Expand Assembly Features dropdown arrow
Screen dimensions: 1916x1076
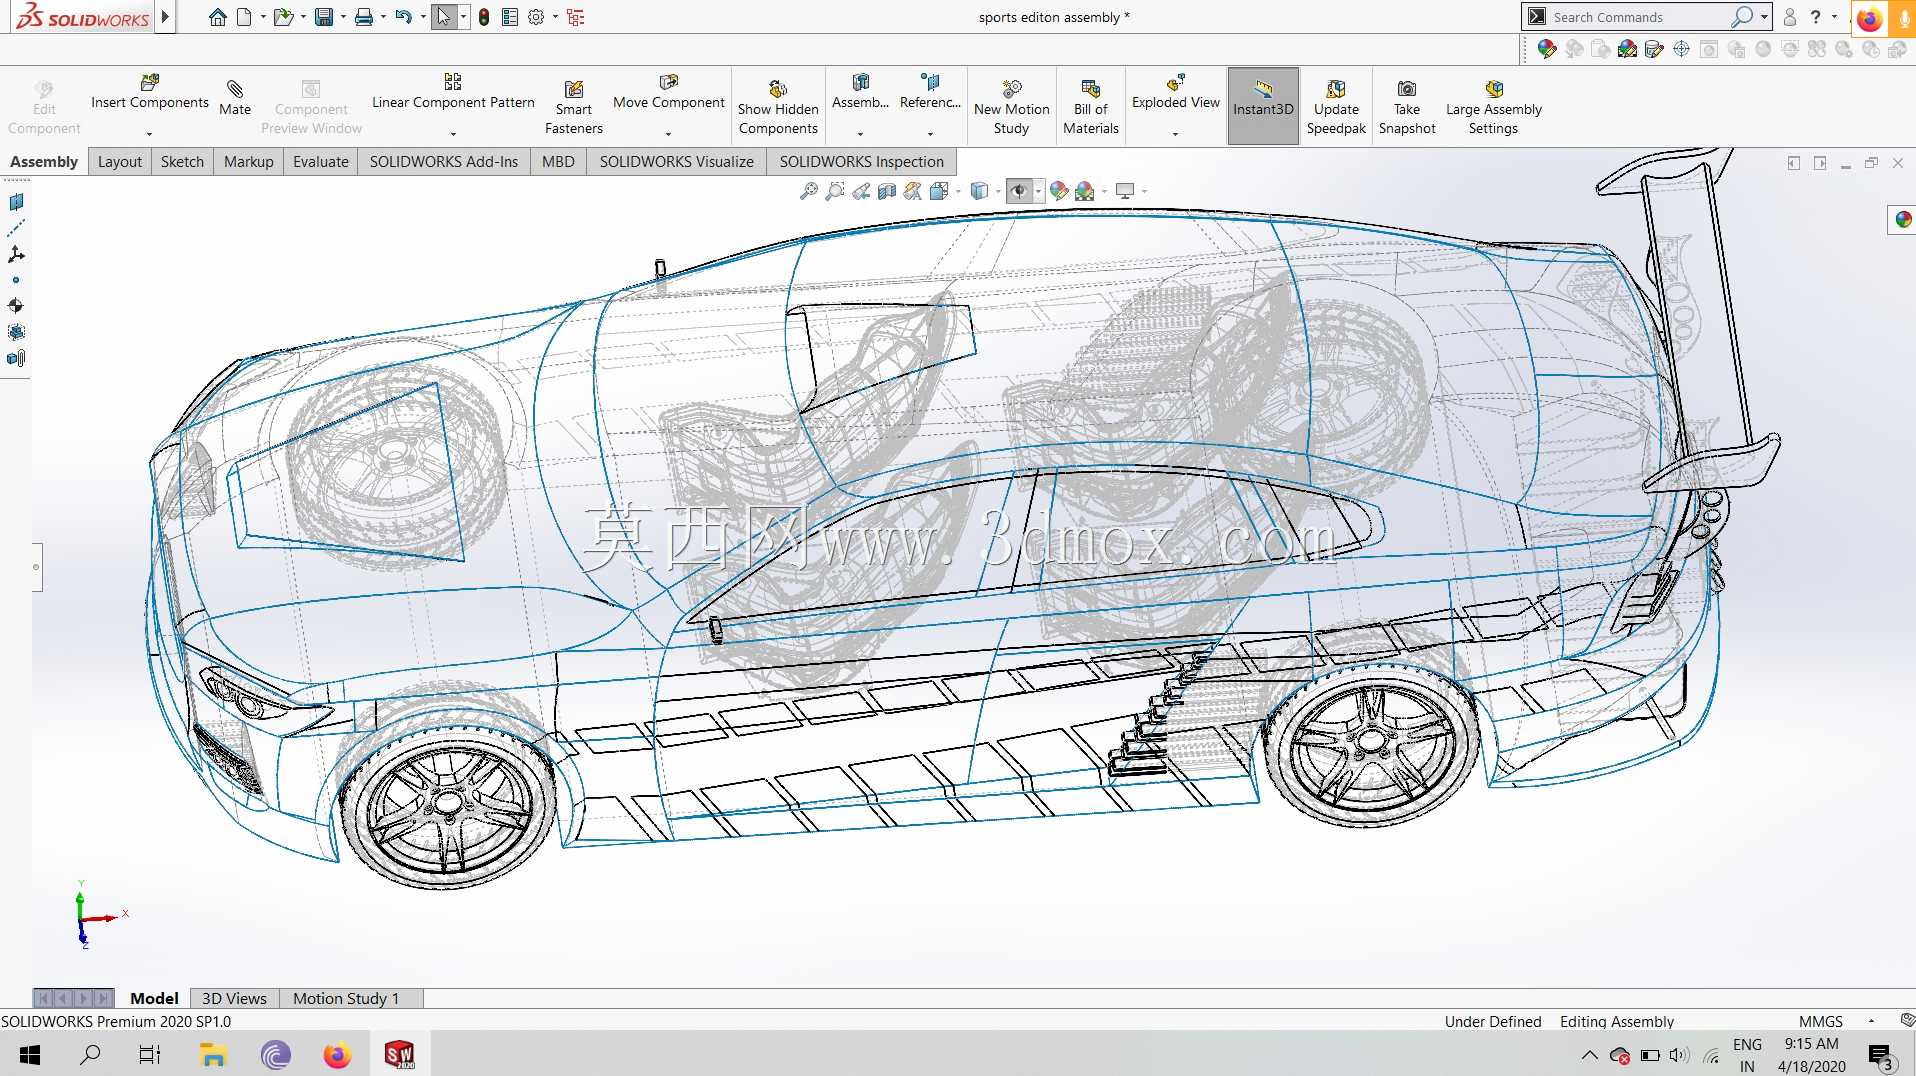pos(860,134)
